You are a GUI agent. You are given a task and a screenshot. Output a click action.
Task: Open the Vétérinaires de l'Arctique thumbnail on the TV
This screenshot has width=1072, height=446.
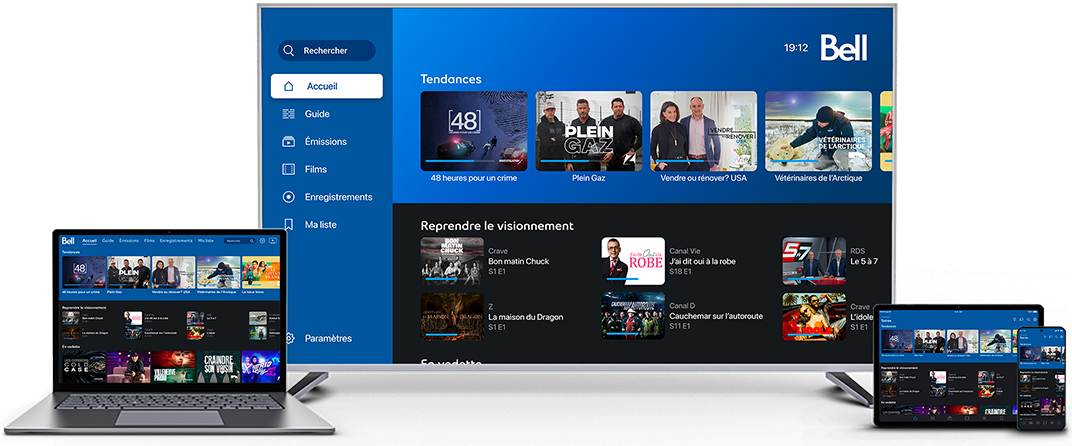[818, 131]
